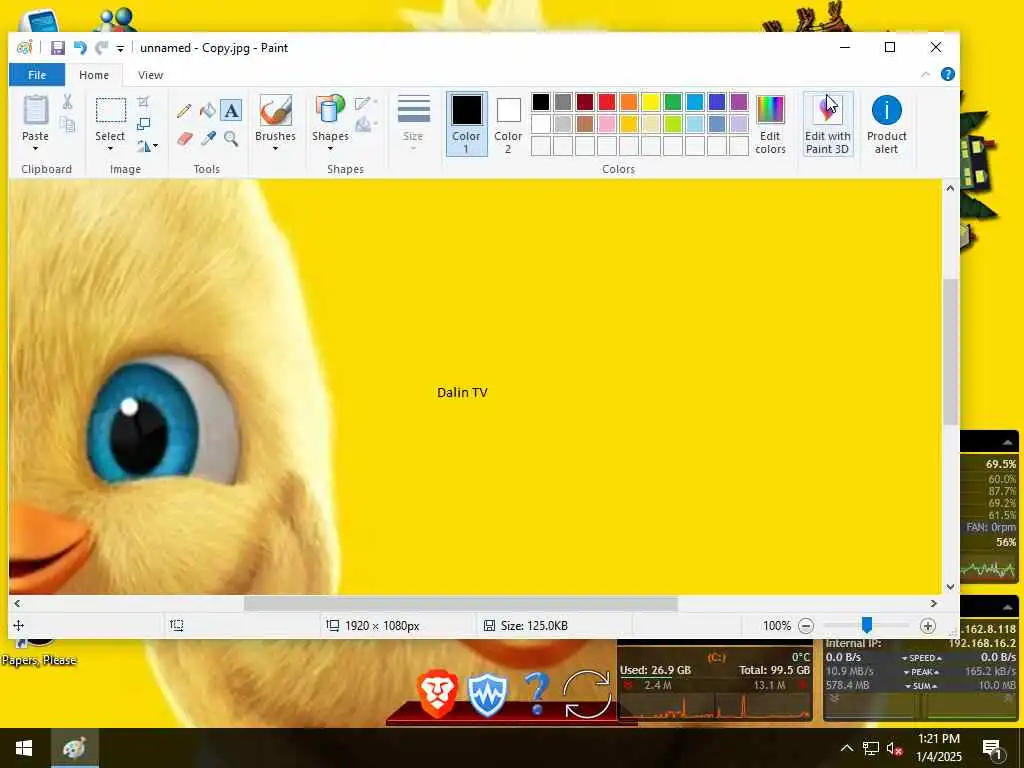Pick the green color swatch
Image resolution: width=1024 pixels, height=768 pixels.
(673, 102)
